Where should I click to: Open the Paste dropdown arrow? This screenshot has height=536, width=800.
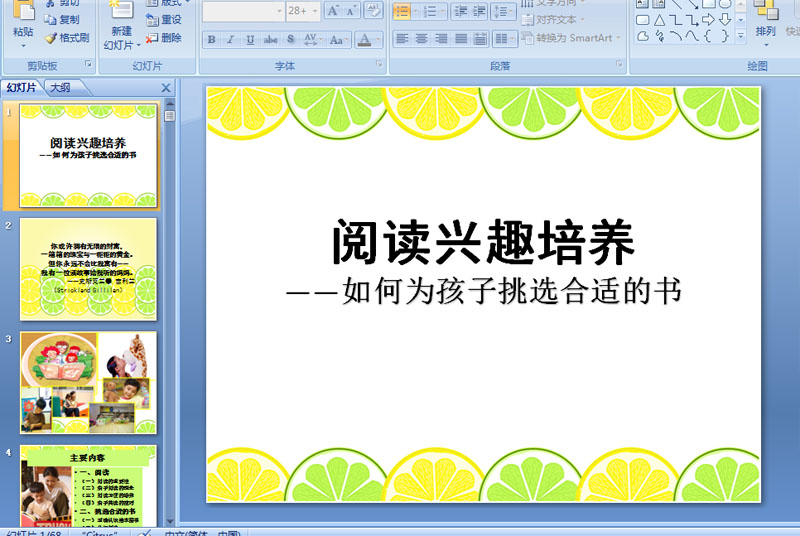[x=23, y=46]
